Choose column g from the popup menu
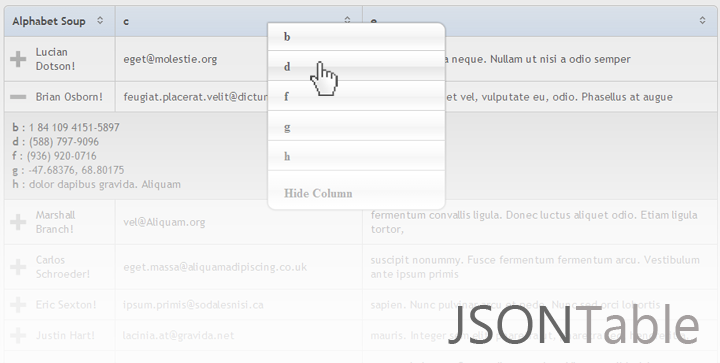The image size is (720, 363). click(x=356, y=126)
